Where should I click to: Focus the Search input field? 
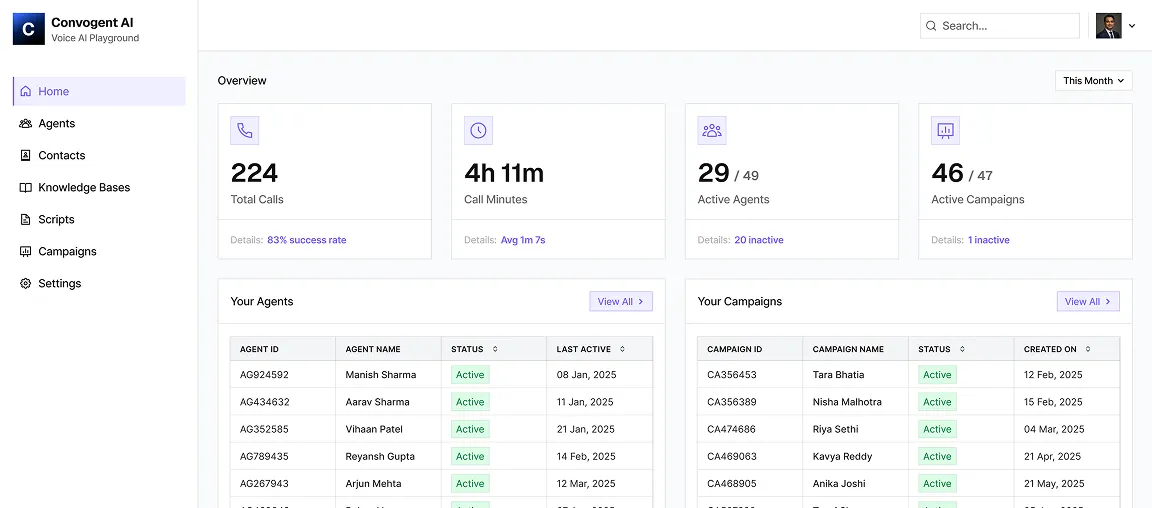coord(999,26)
